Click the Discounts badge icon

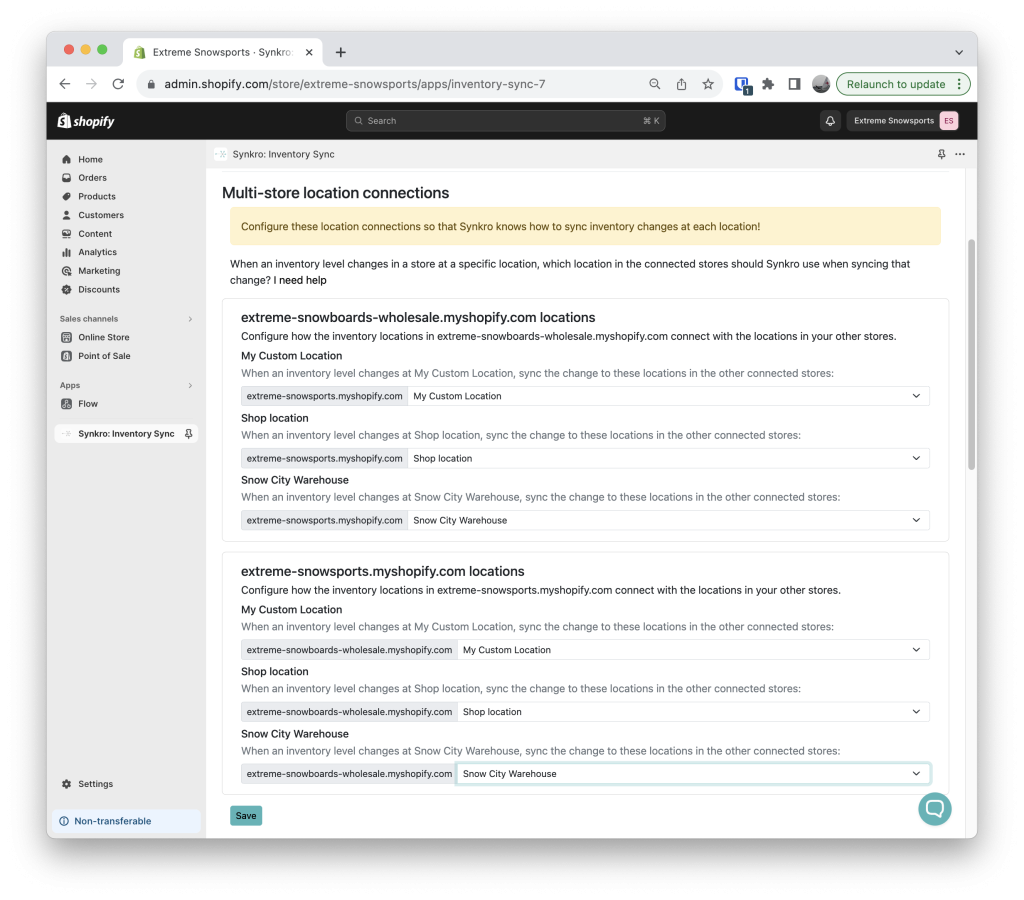tap(67, 289)
